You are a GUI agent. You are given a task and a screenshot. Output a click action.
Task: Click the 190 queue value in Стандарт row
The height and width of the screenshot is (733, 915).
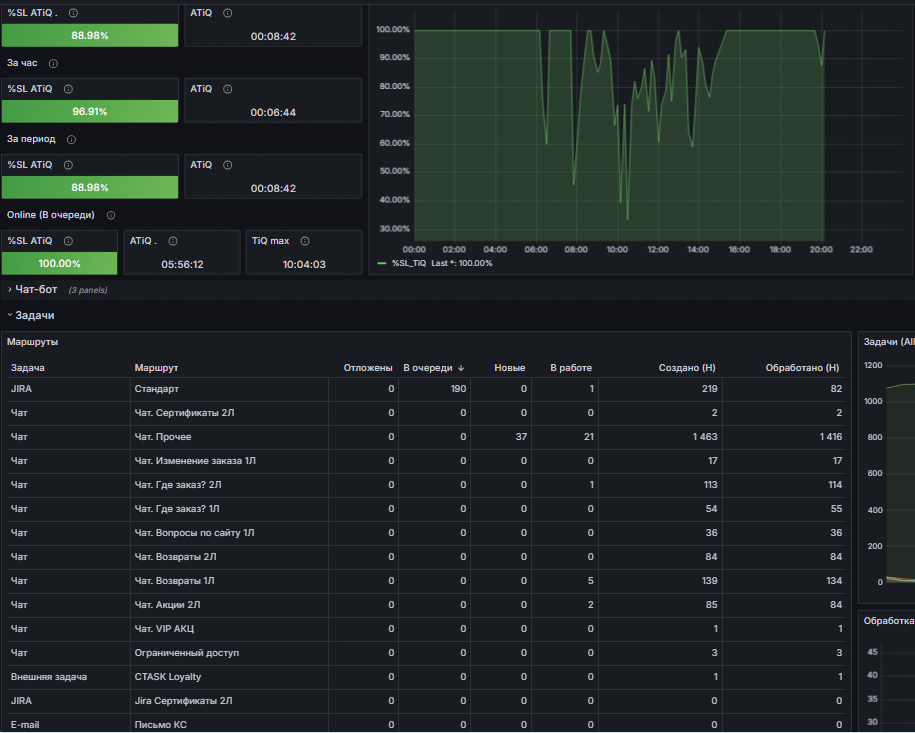pos(458,389)
